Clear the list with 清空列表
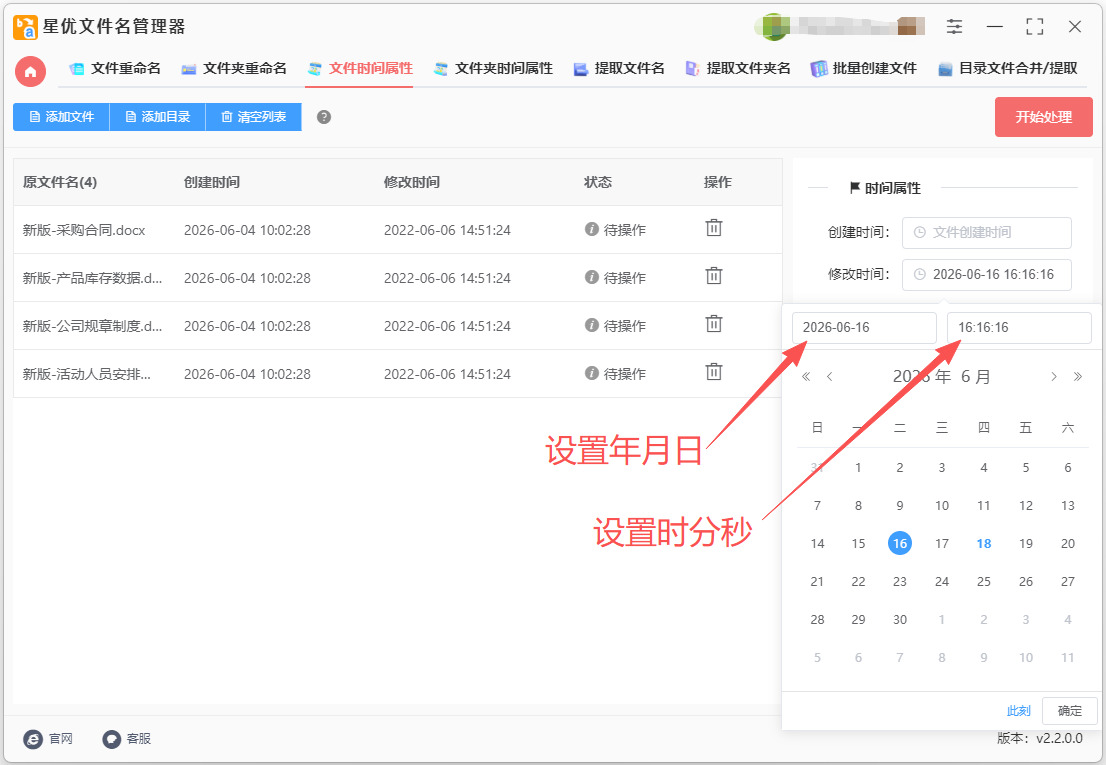1106x765 pixels. [254, 117]
